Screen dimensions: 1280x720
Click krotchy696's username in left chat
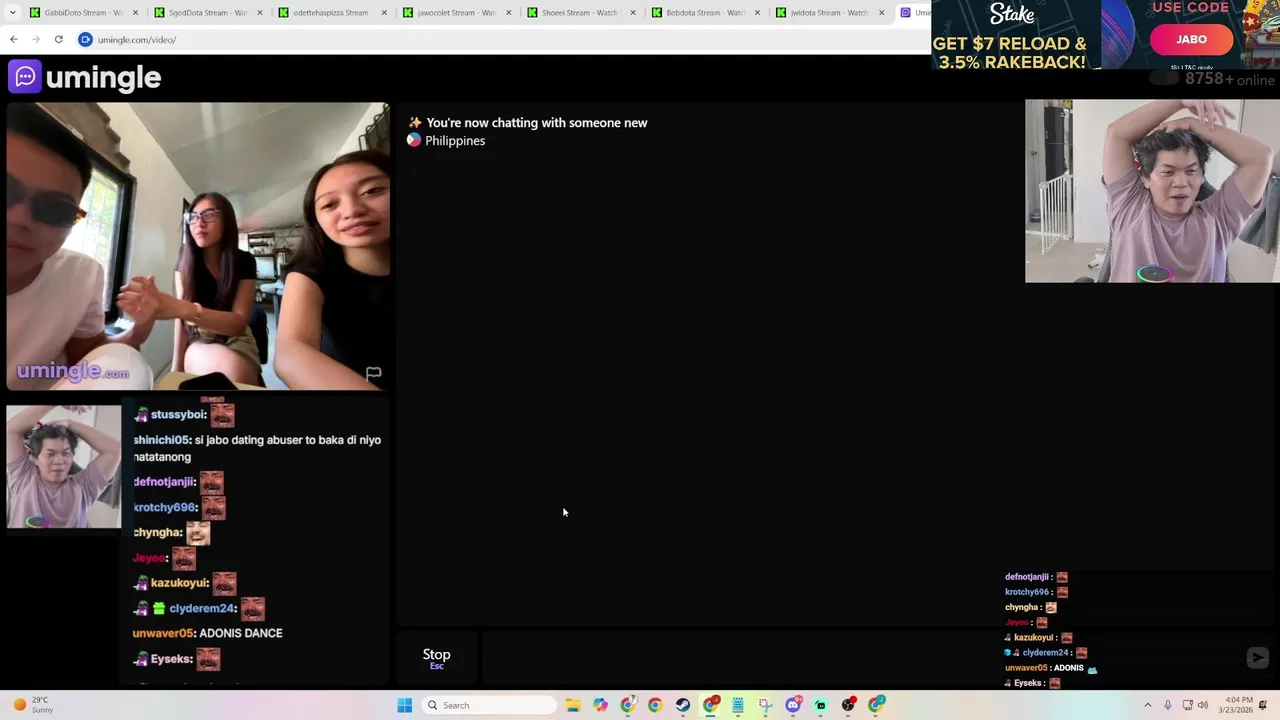165,507
